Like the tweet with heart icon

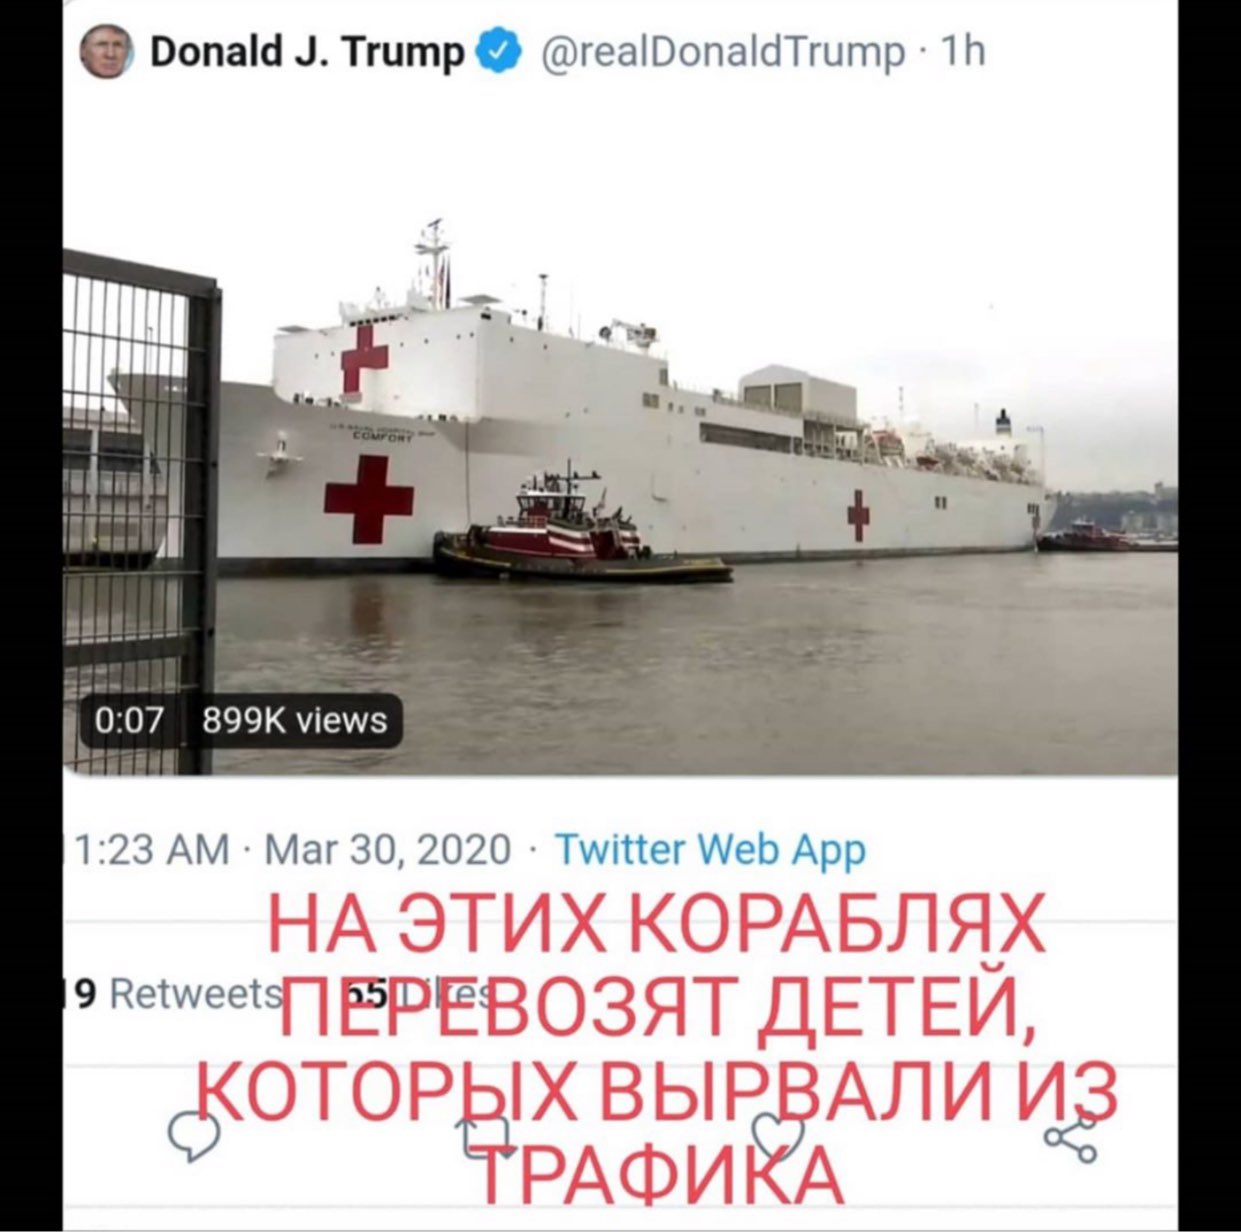(x=779, y=1138)
